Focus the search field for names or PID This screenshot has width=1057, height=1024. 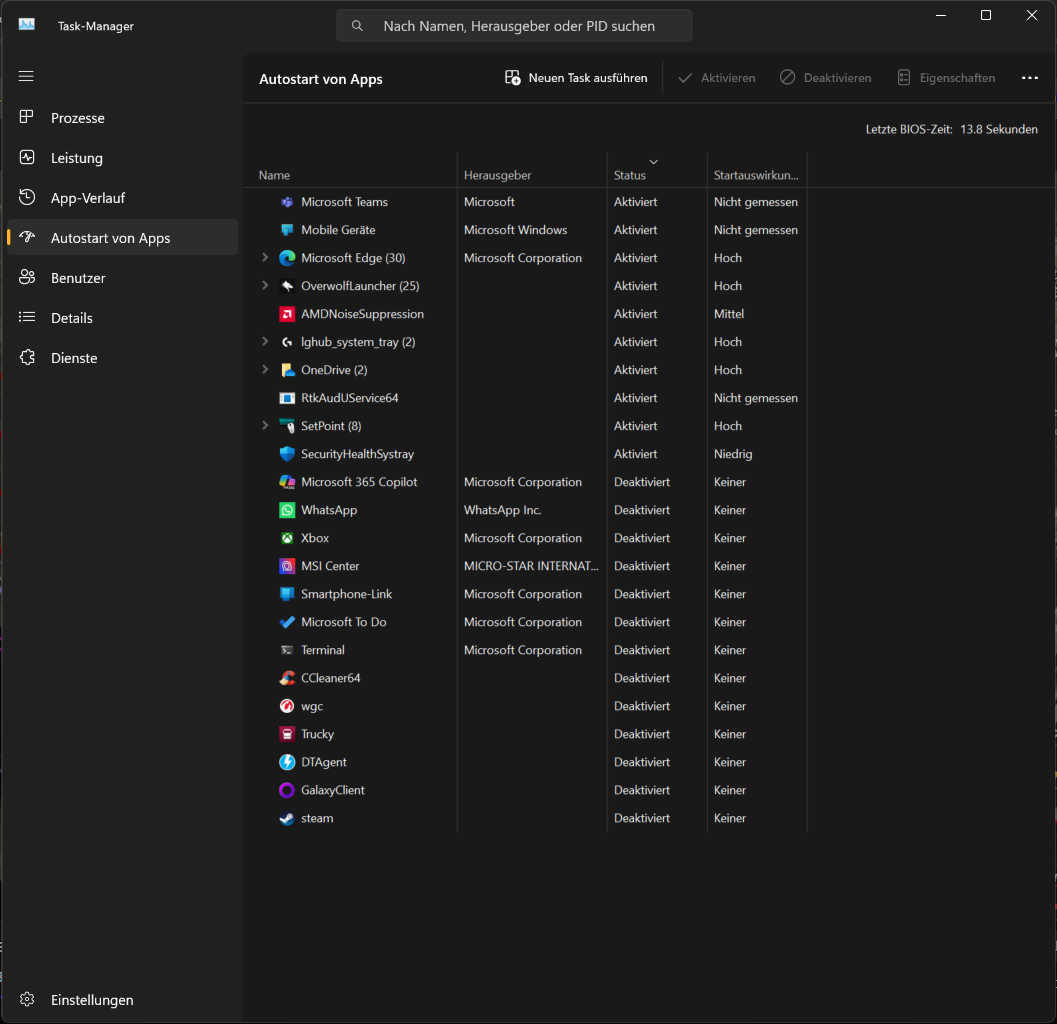pos(514,26)
